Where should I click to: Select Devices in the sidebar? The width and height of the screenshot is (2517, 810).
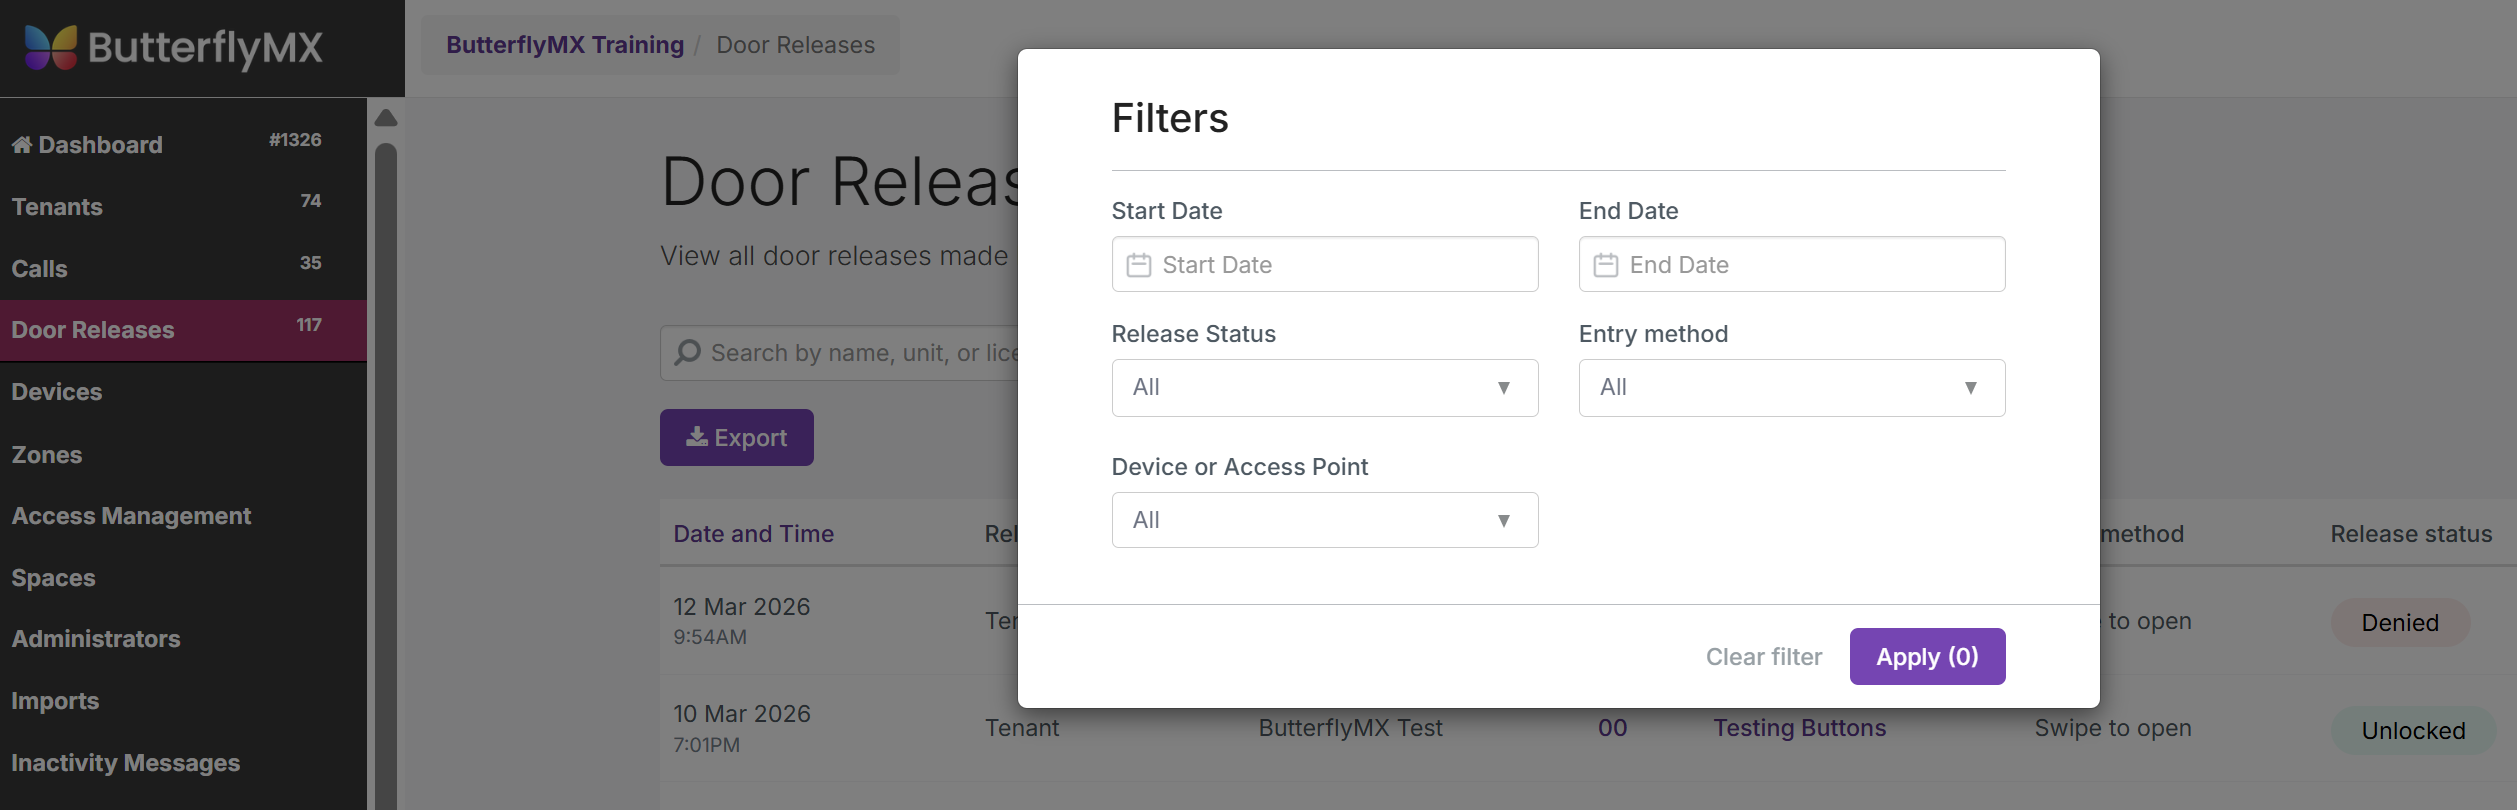tap(57, 392)
